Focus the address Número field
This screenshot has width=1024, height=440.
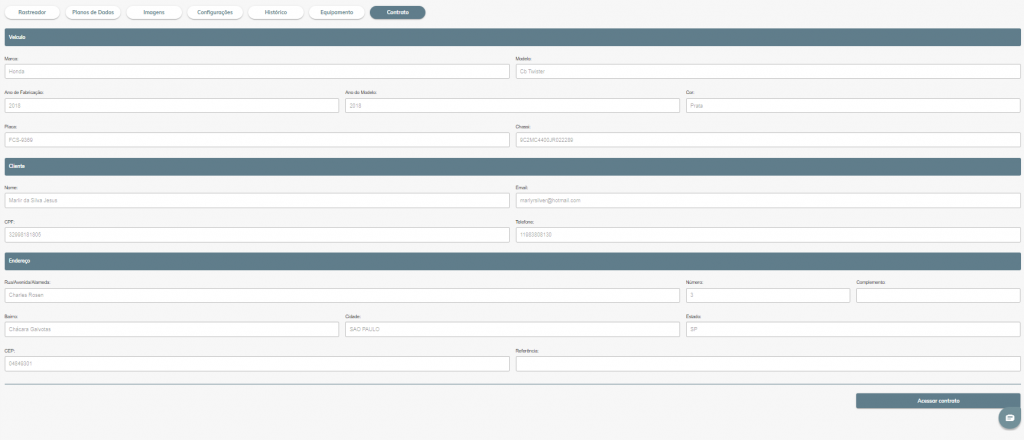click(x=768, y=295)
